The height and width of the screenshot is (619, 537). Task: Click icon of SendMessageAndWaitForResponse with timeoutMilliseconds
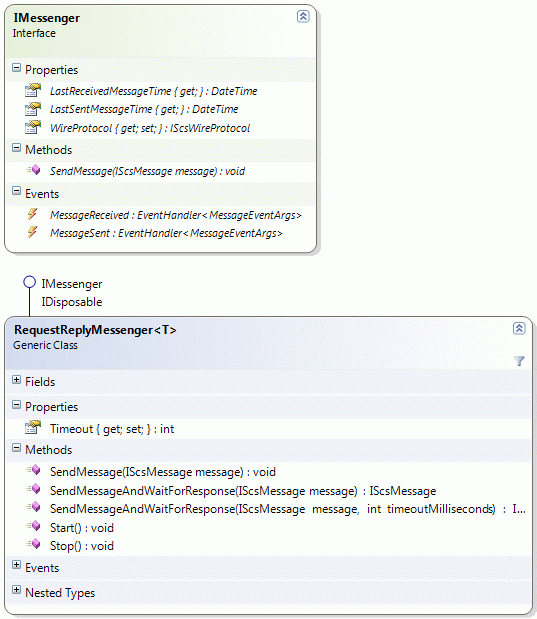pos(33,507)
